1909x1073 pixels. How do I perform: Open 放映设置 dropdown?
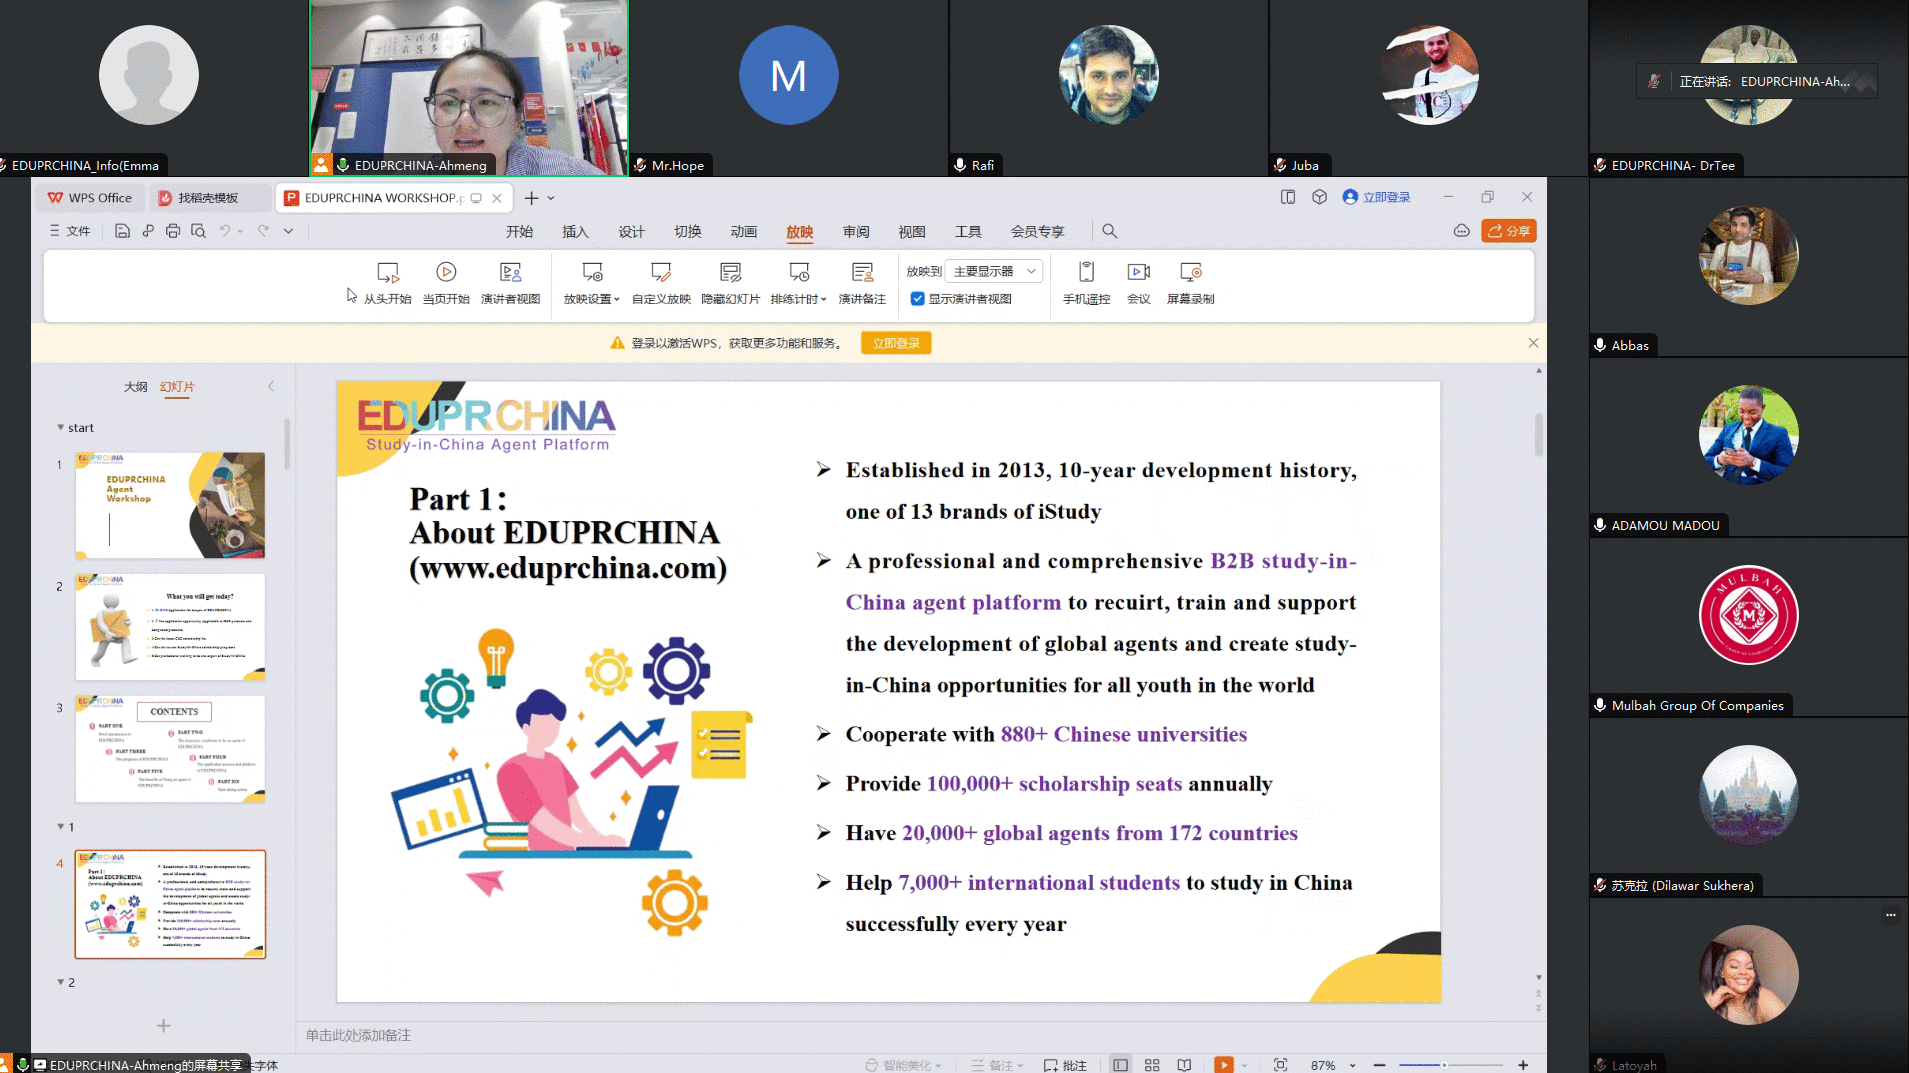[x=592, y=299]
